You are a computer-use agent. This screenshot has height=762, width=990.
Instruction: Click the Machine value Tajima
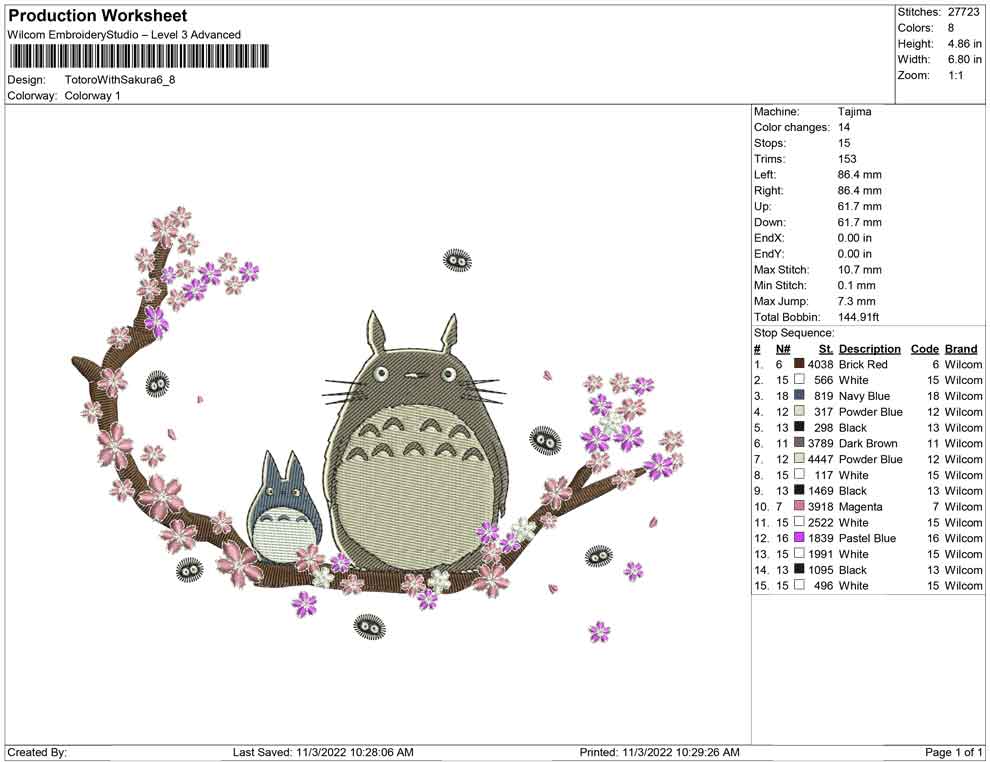pos(854,111)
